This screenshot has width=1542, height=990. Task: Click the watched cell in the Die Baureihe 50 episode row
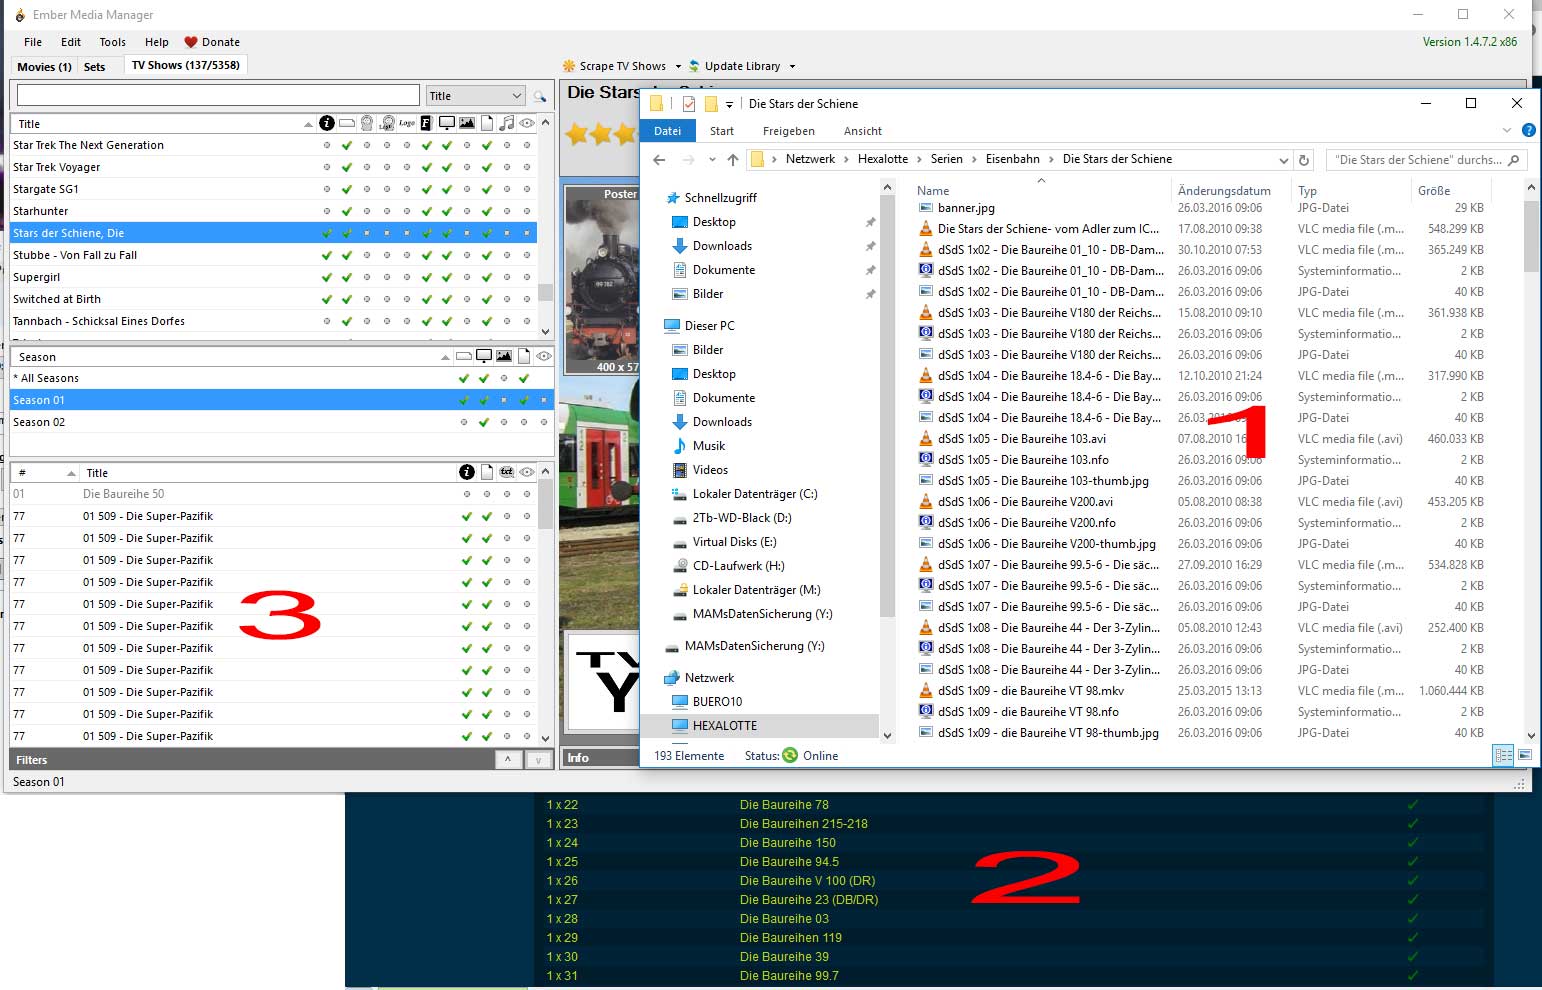(x=527, y=494)
